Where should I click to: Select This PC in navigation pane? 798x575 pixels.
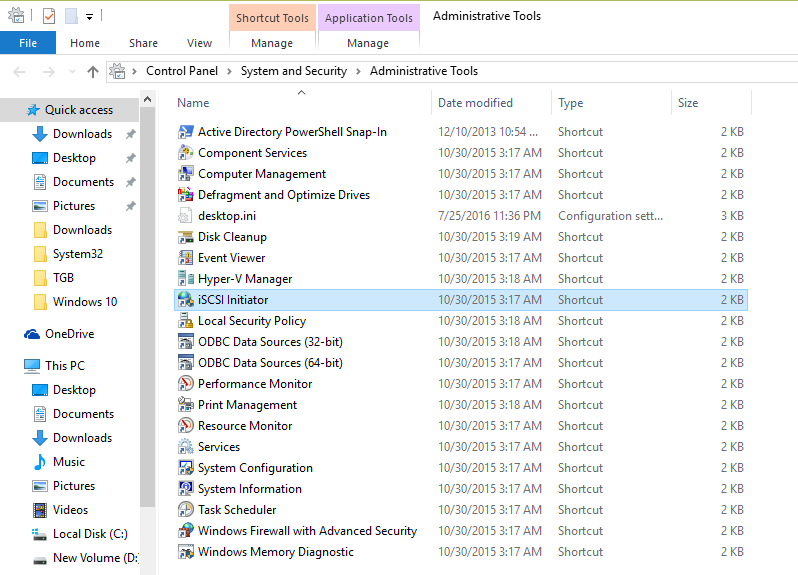point(64,365)
